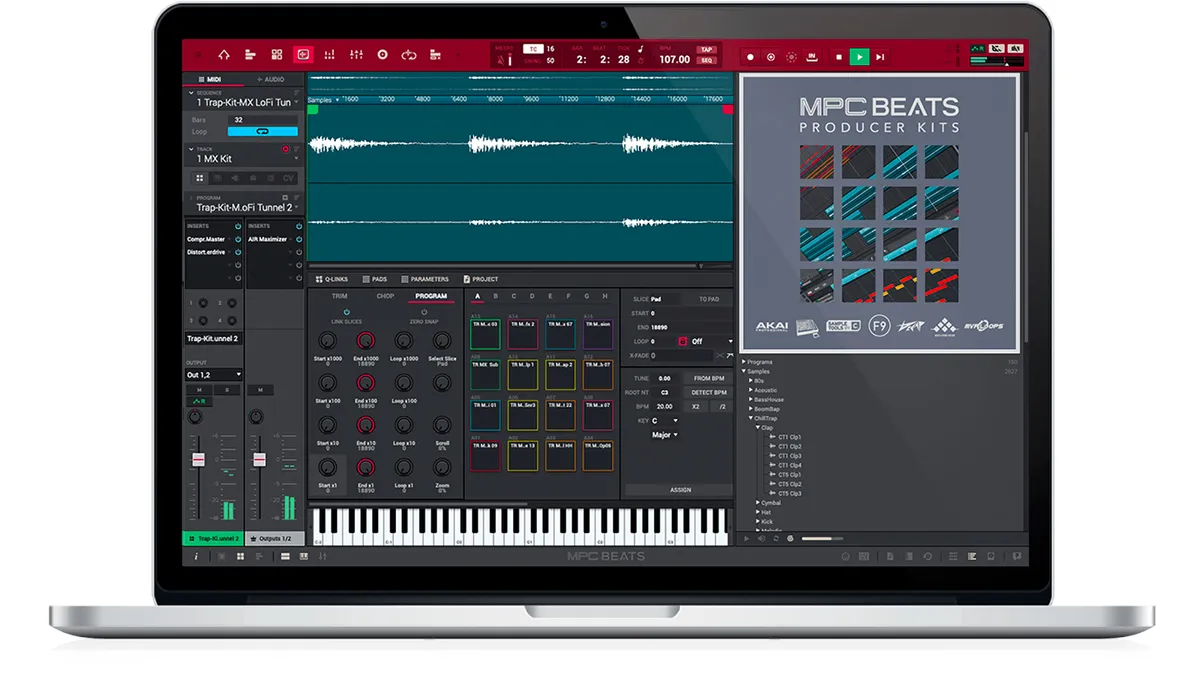The width and height of the screenshot is (1200, 675).
Task: Click the End x1000 knob
Action: (x=365, y=341)
